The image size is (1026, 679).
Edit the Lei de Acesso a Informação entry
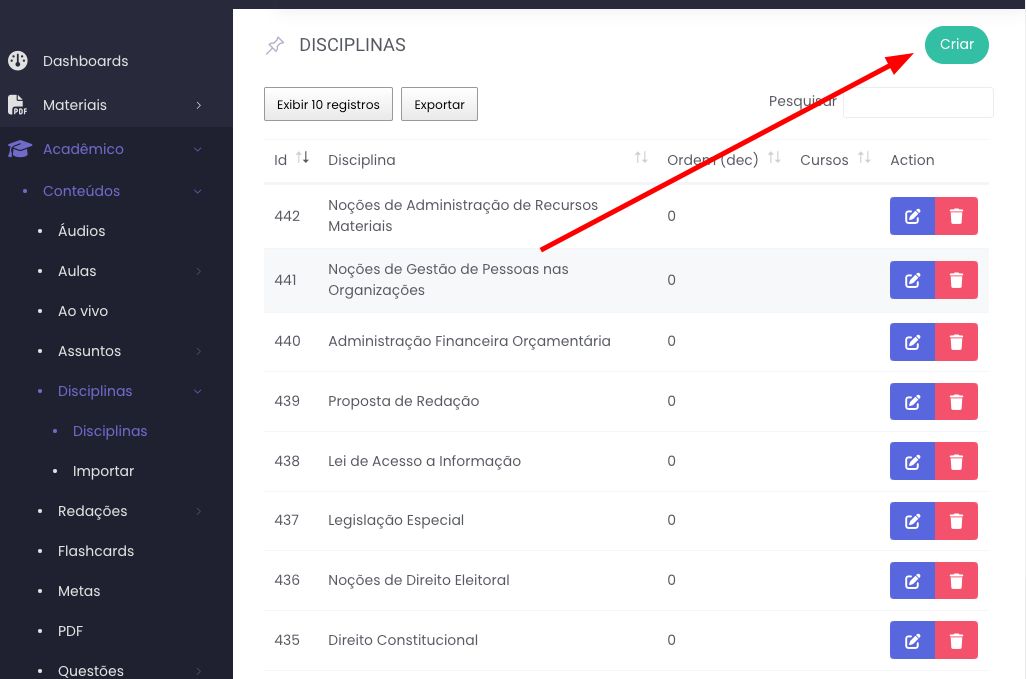[x=912, y=461]
